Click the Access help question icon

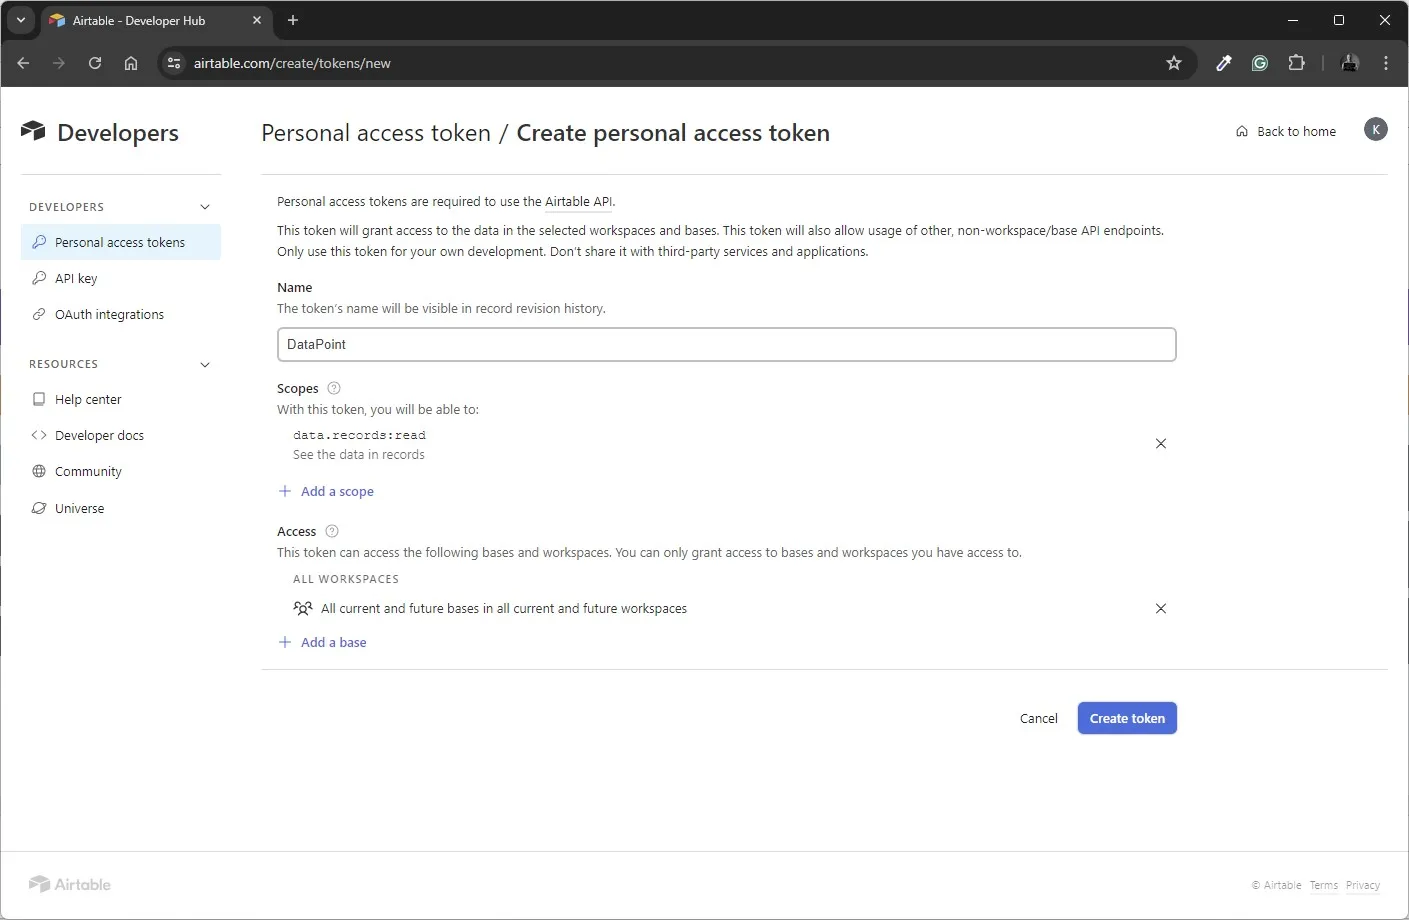coord(332,531)
